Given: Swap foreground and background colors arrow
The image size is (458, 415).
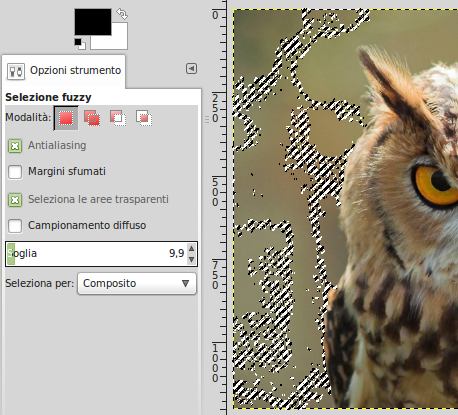Looking at the screenshot, I should coord(122,14).
